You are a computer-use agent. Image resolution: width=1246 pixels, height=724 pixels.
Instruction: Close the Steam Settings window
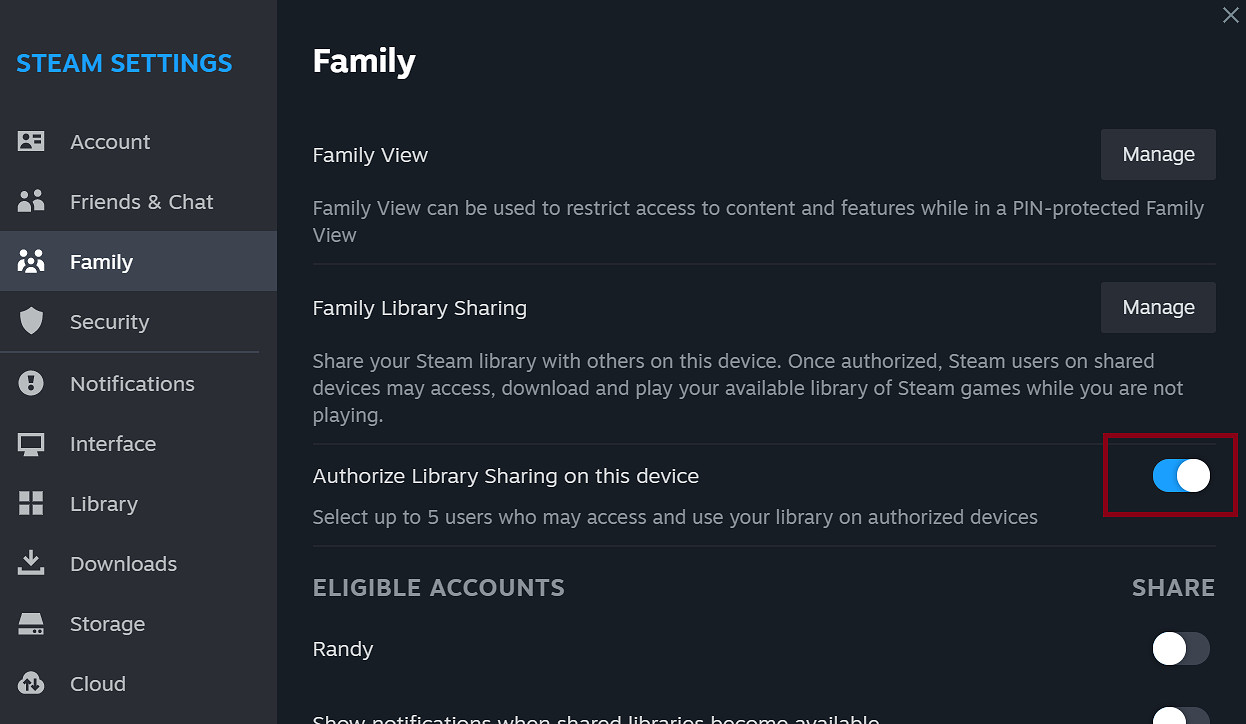[1230, 15]
